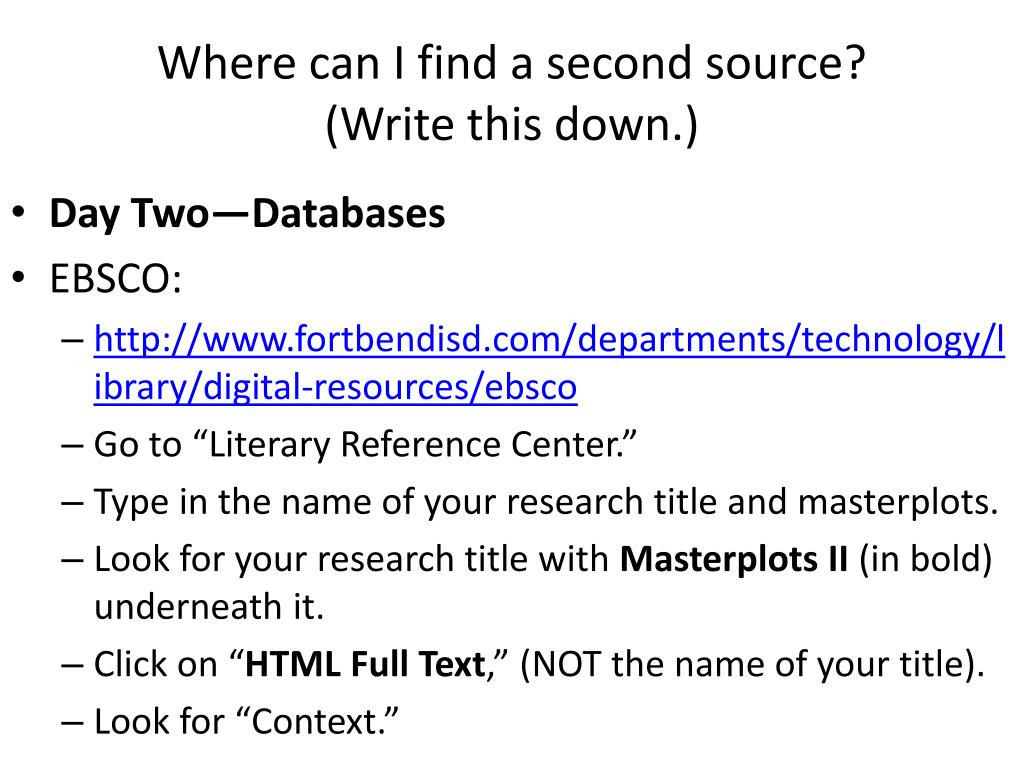Click the '(NOT the name of your title)' text

(x=752, y=665)
